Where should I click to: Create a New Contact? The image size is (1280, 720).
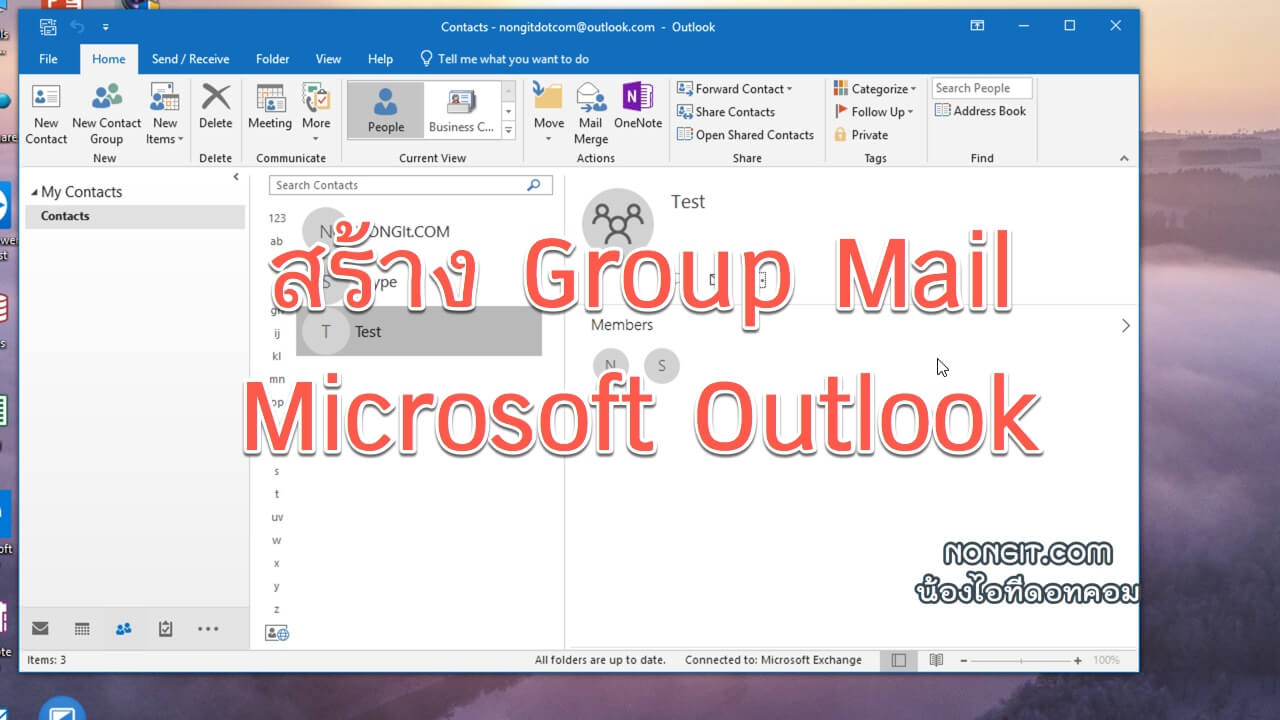[46, 112]
